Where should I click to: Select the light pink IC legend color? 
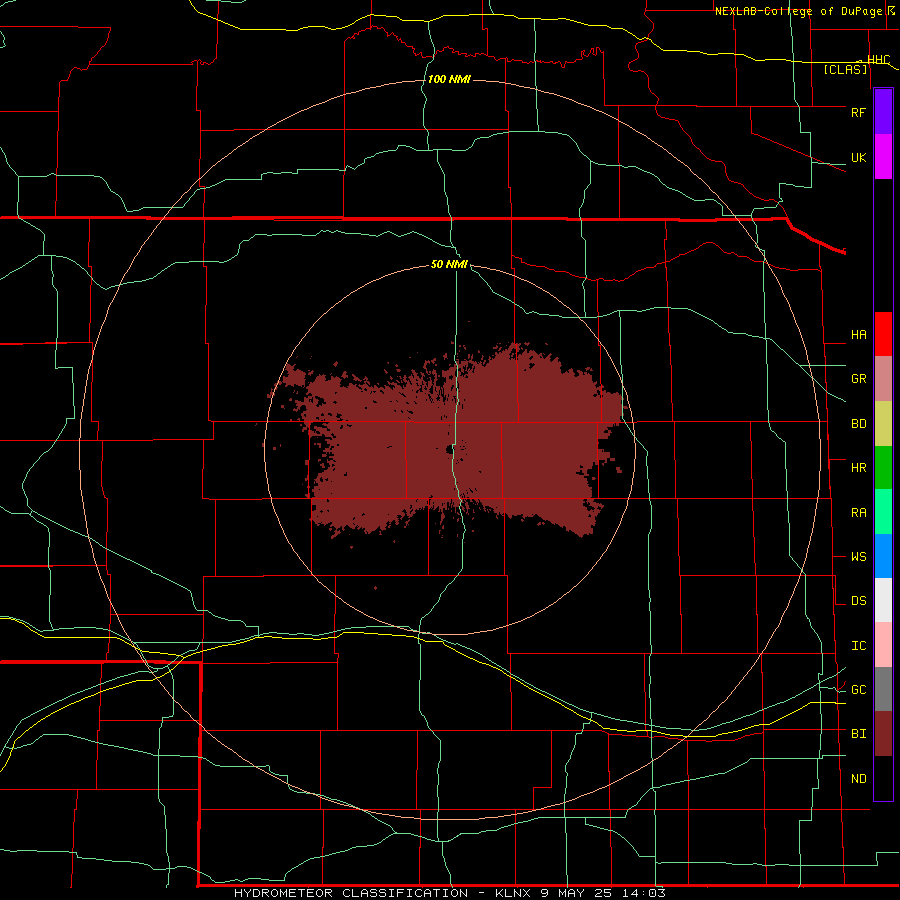[883, 645]
